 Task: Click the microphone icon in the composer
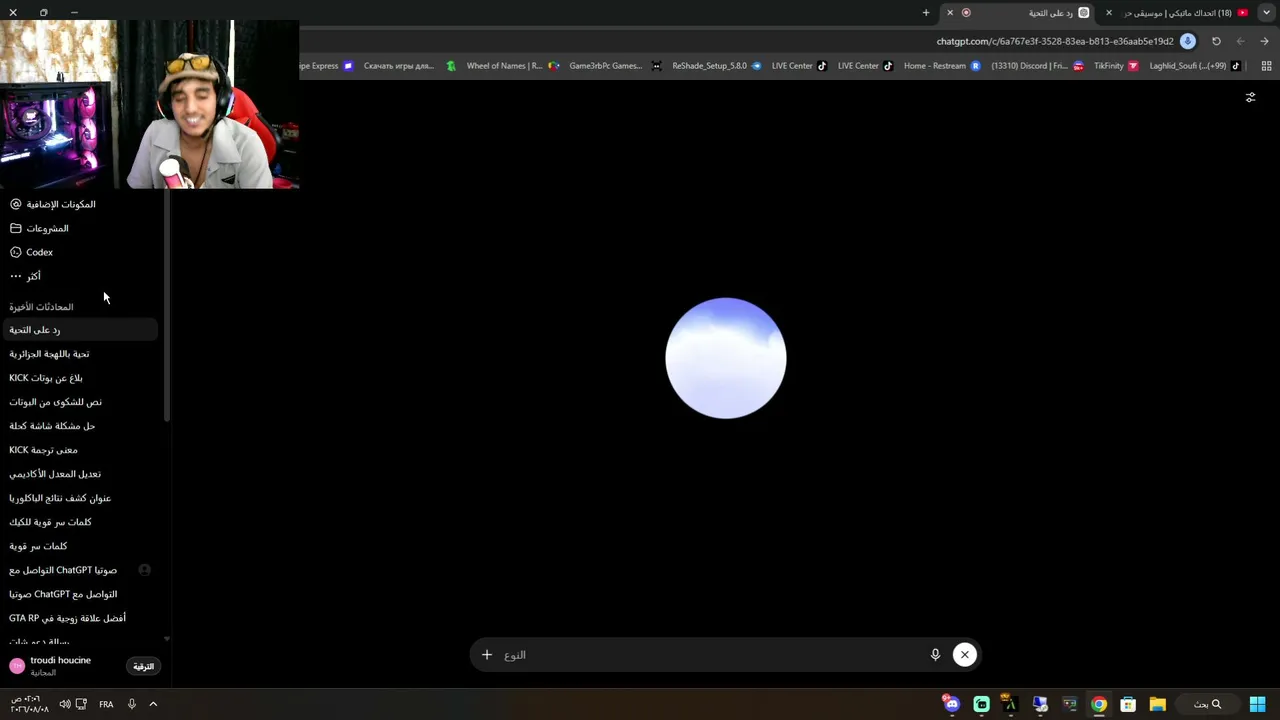tap(935, 655)
